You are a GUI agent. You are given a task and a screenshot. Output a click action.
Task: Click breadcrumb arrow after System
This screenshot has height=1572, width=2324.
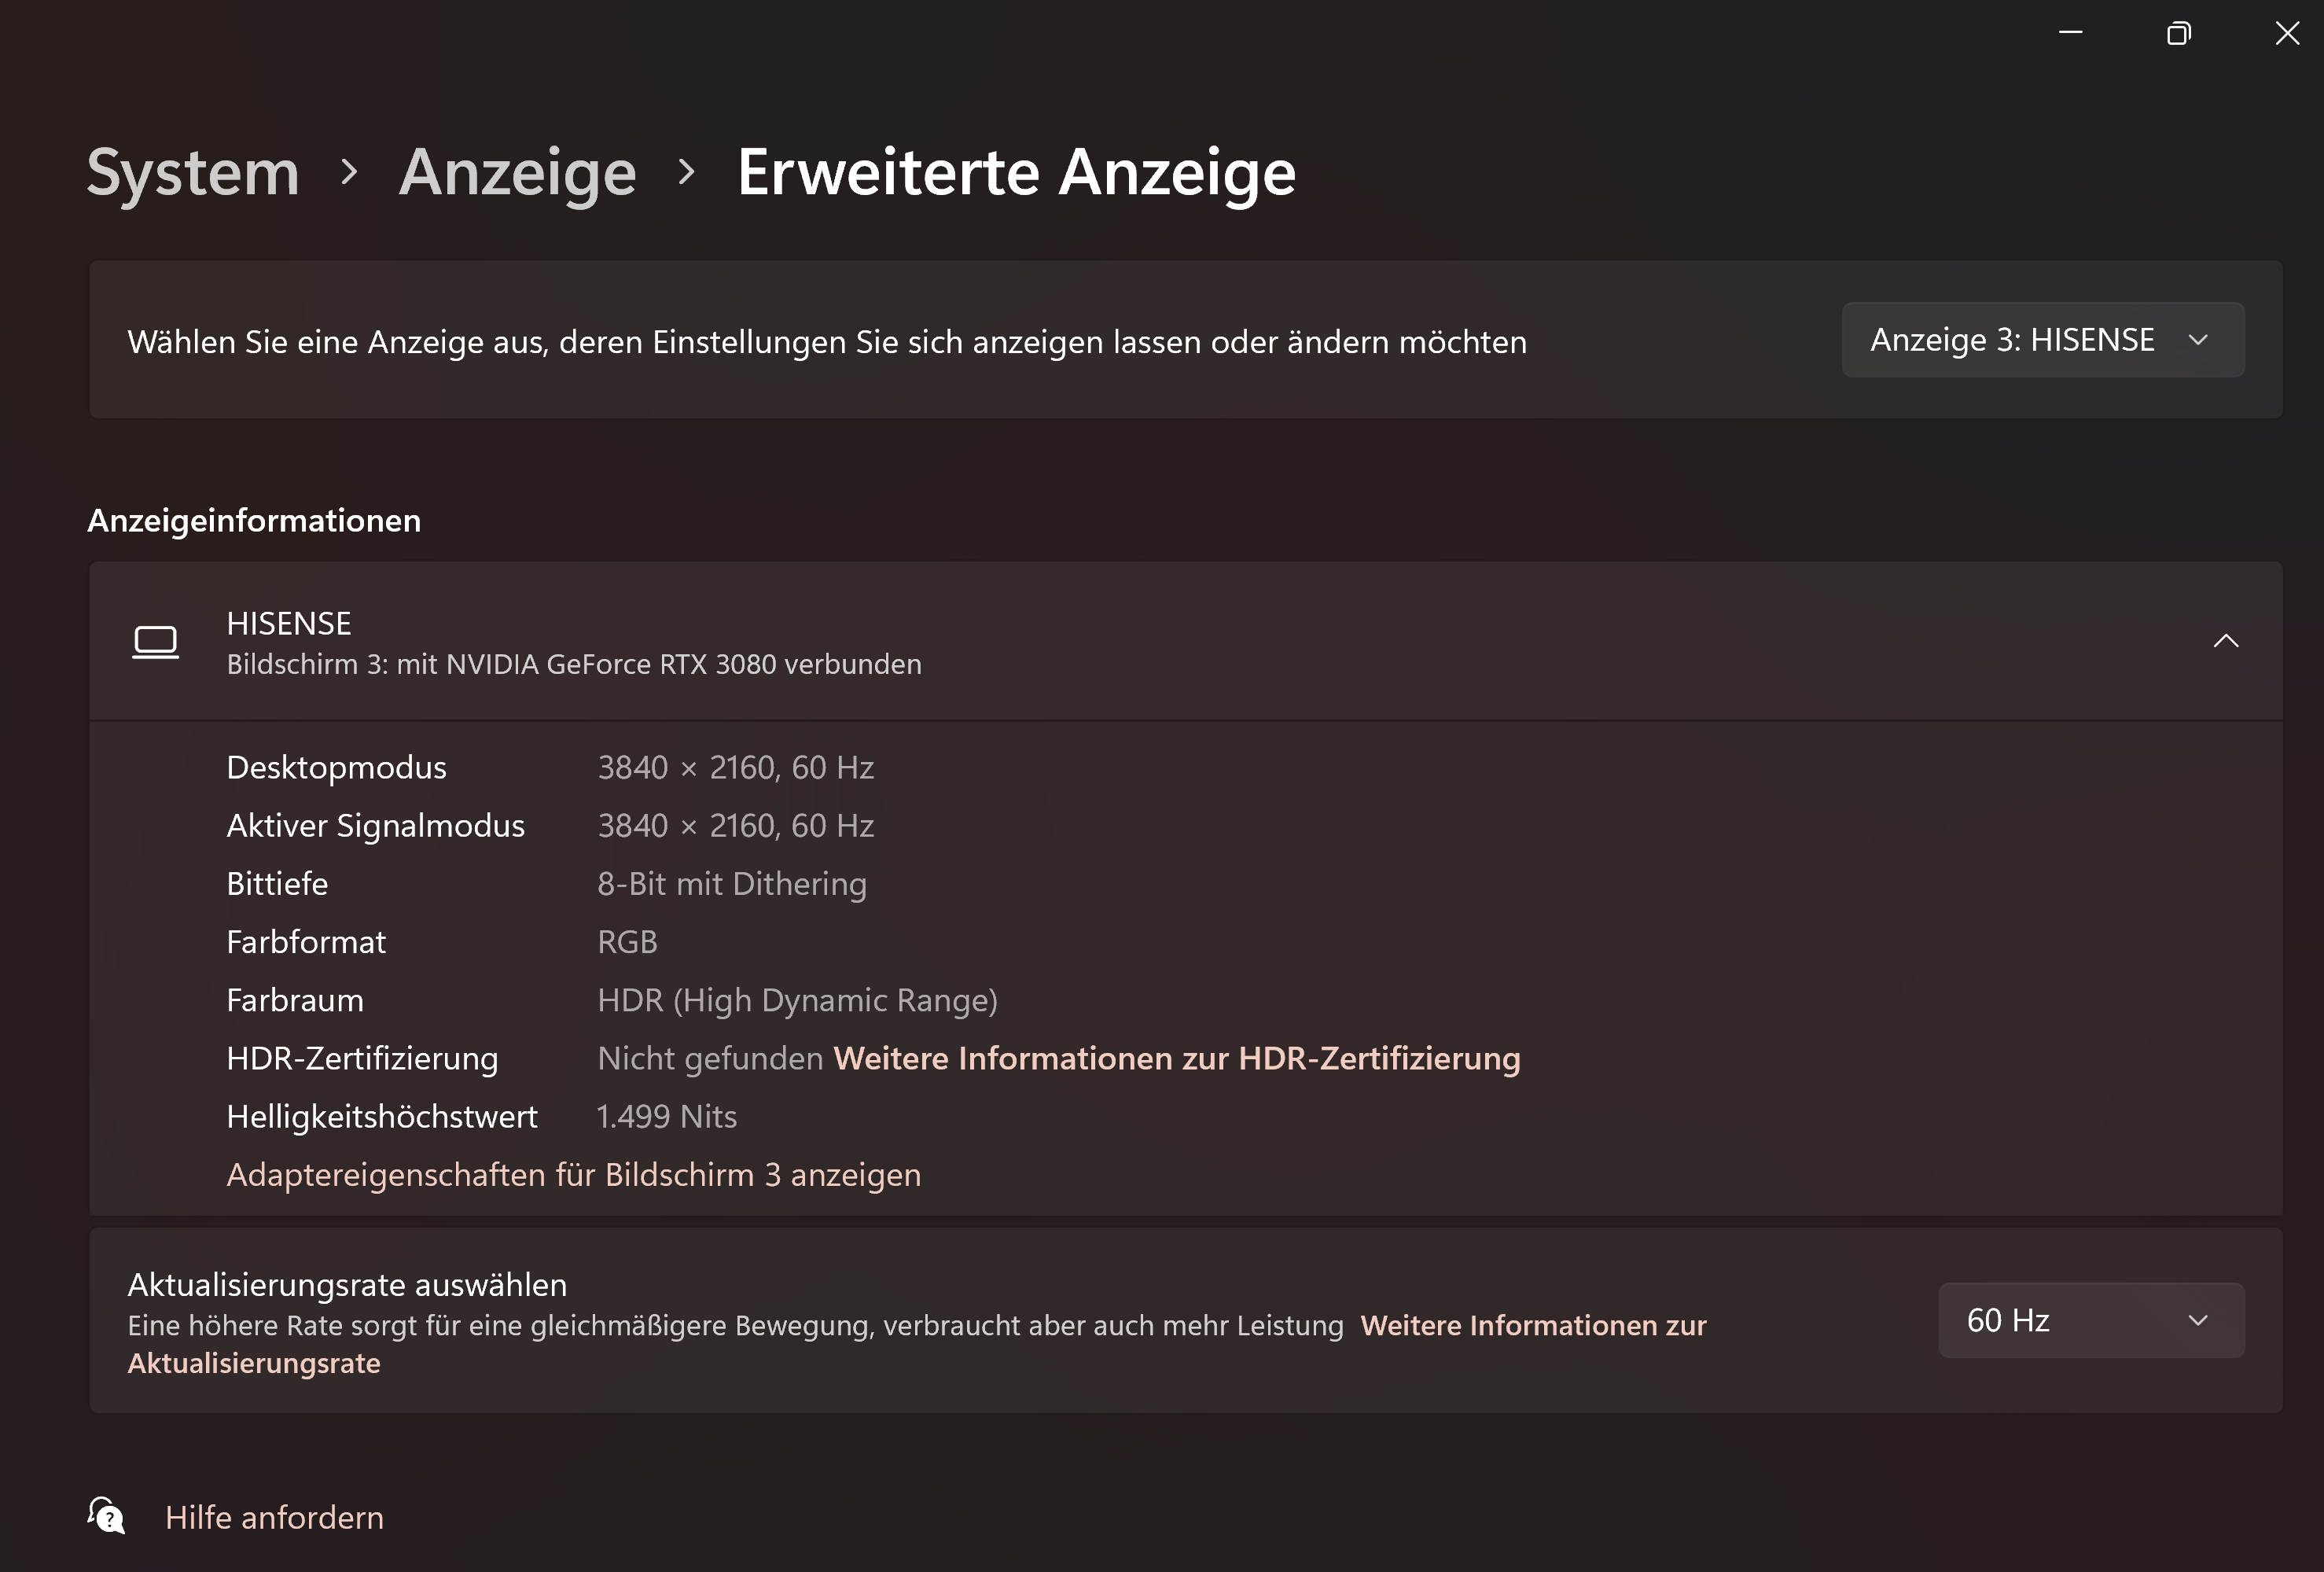pos(349,172)
